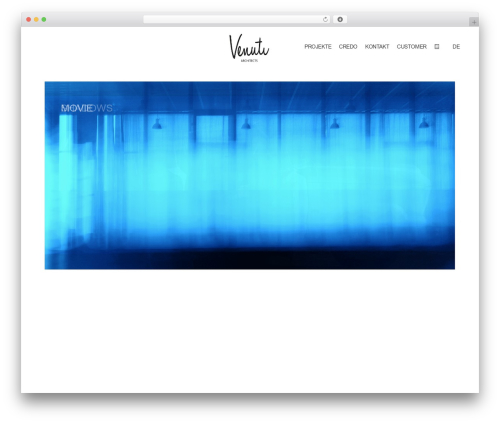Close the window with the red button
Viewport: 500px width, 423px height.
[29, 20]
